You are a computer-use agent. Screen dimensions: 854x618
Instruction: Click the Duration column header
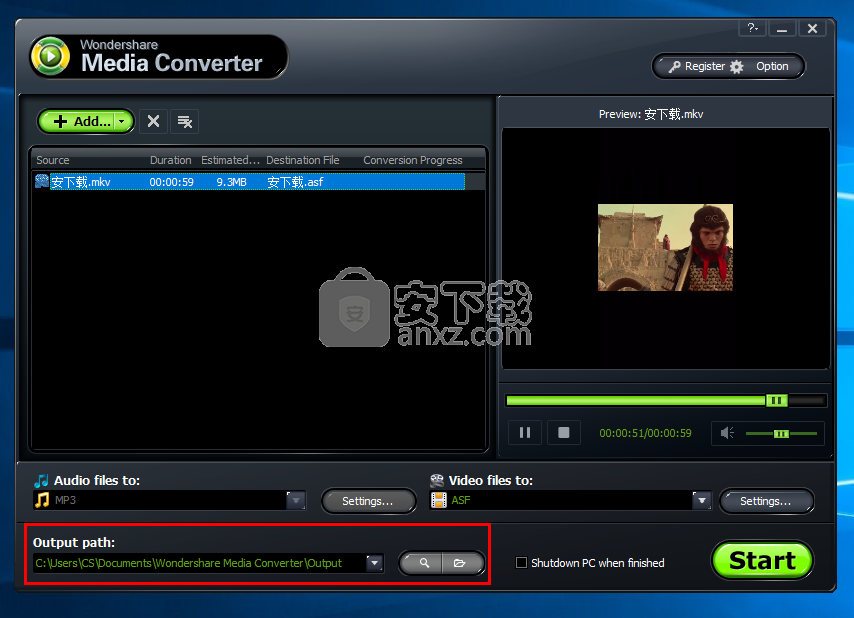170,160
